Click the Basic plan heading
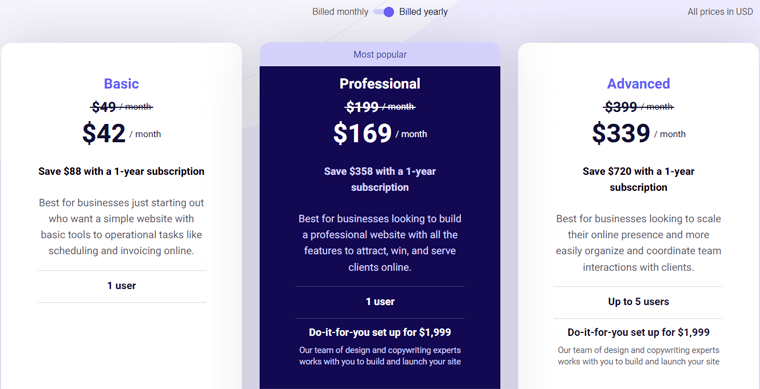The height and width of the screenshot is (389, 760). 121,84
